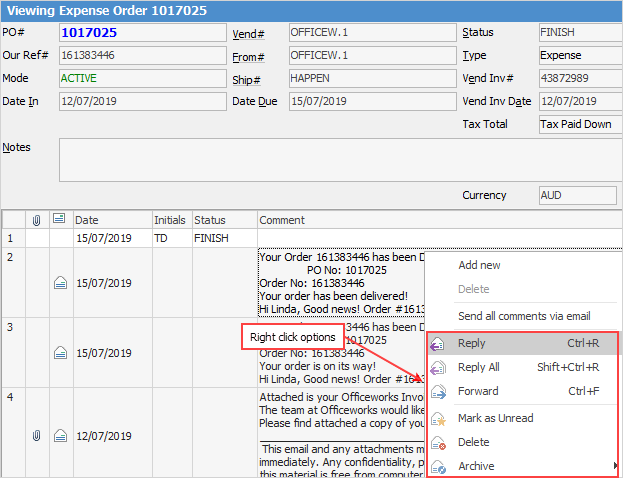This screenshot has height=478, width=623.
Task: Expand the Archive submenu arrow
Action: [x=614, y=467]
